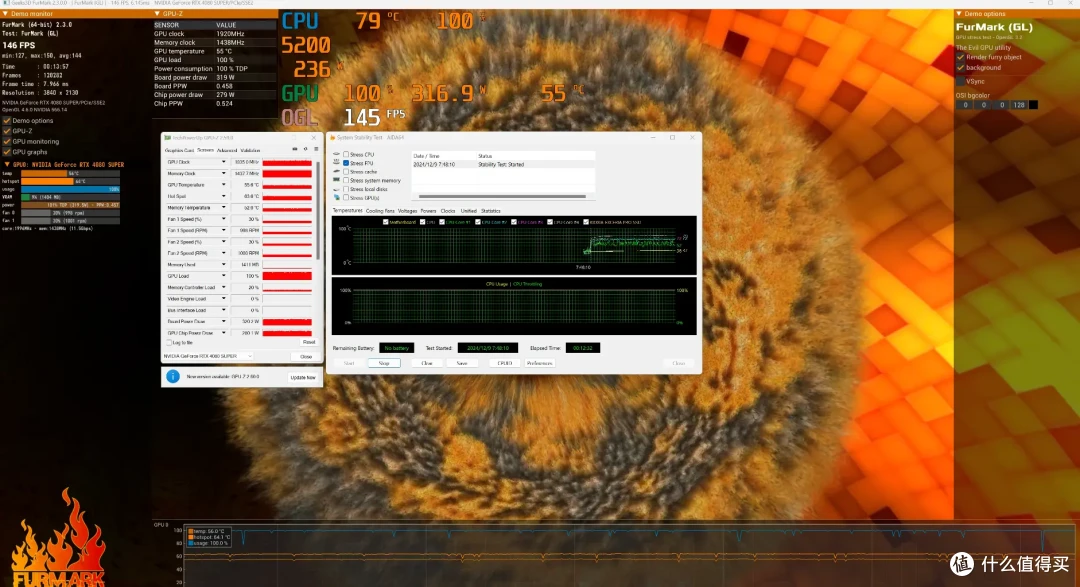Collapse the GPU-Z overlay panel header

[157, 14]
